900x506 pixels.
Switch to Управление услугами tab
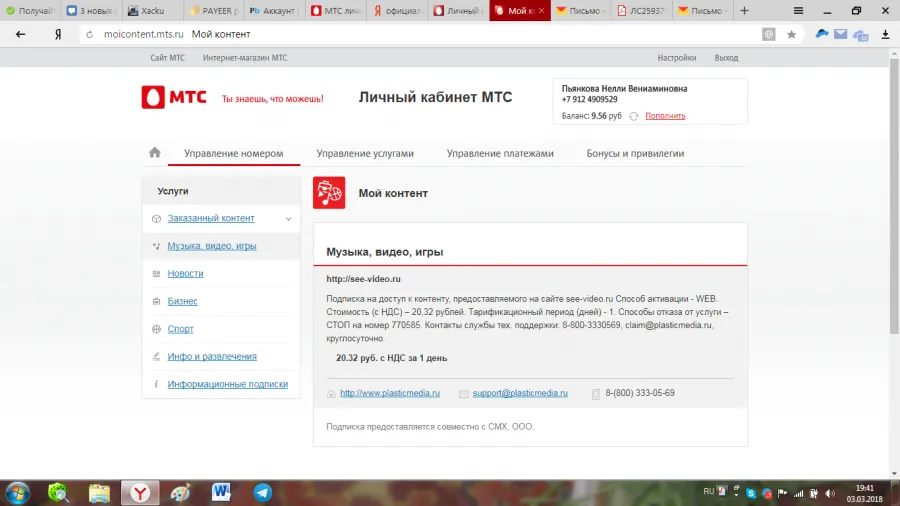[x=365, y=153]
